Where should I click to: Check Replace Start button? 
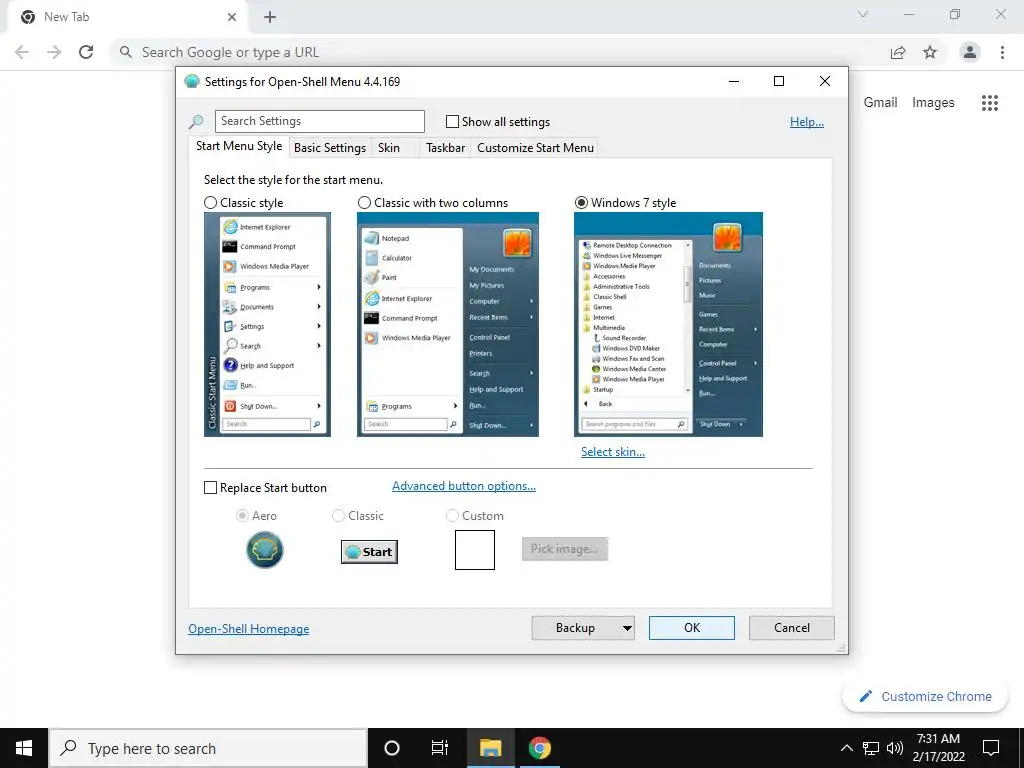210,488
